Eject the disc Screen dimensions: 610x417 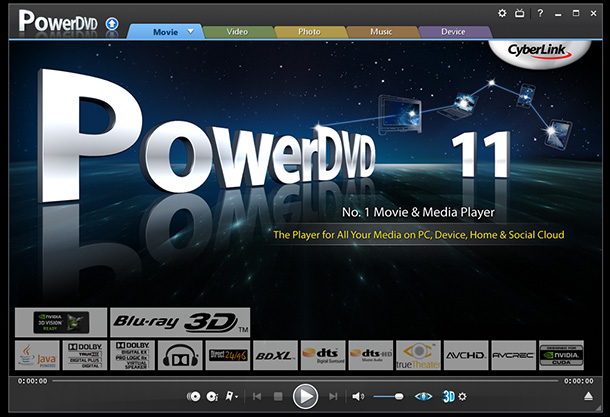589,396
